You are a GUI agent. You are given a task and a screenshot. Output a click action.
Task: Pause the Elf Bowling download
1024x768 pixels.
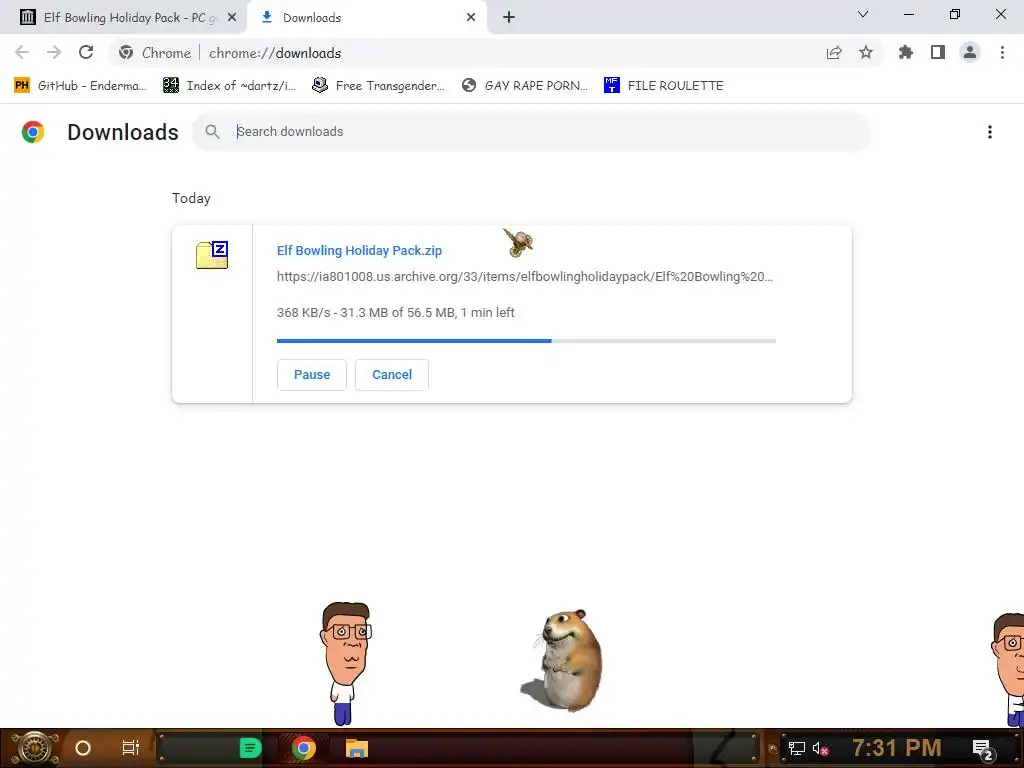tap(312, 375)
